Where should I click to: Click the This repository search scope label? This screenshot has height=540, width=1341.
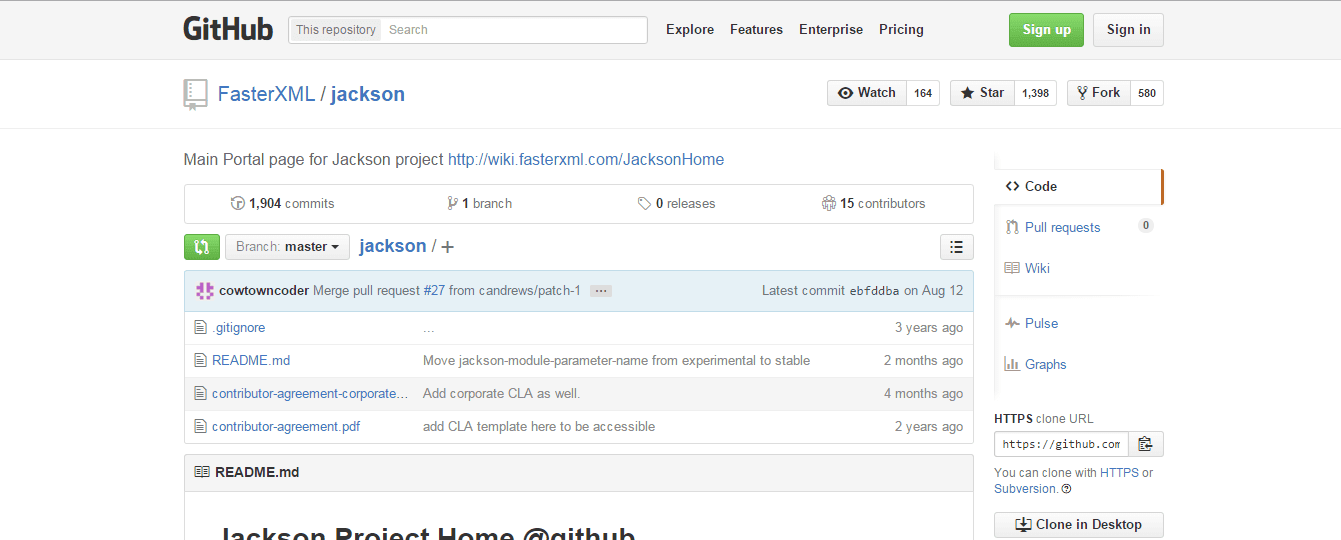click(336, 30)
